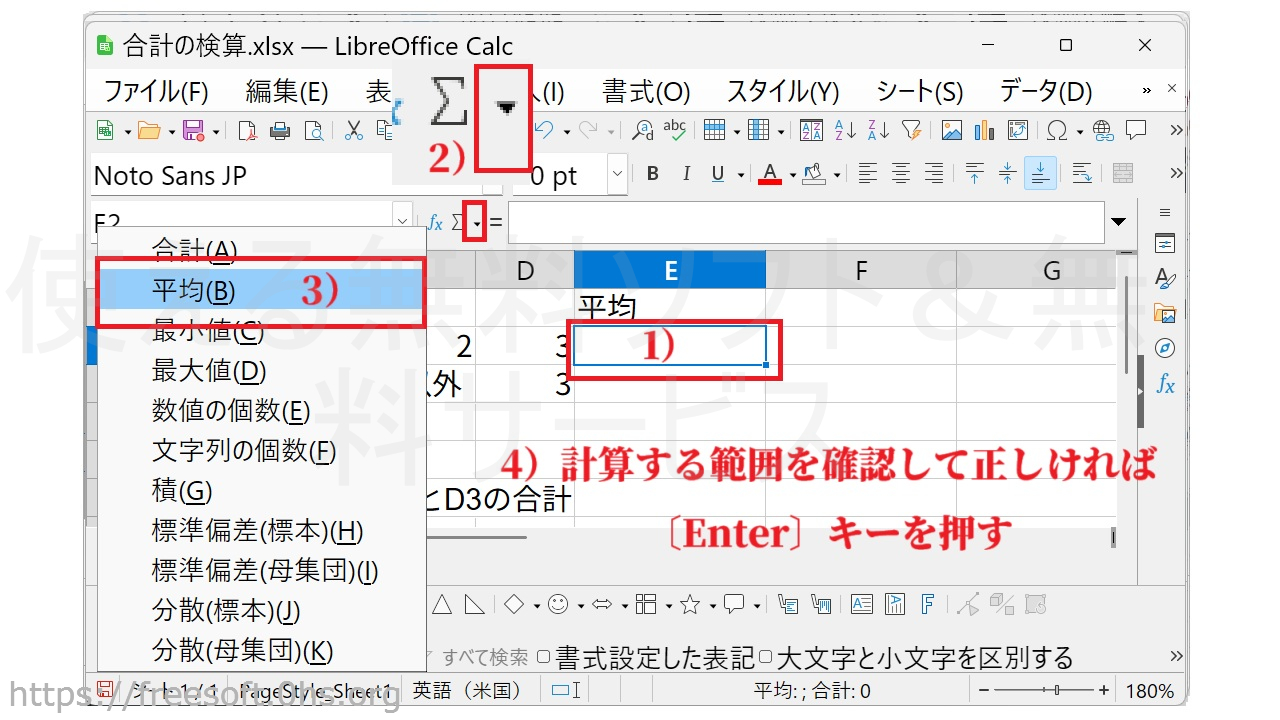Insert a smiley face symbol shape
Screen dimensions: 1280x720
558,604
